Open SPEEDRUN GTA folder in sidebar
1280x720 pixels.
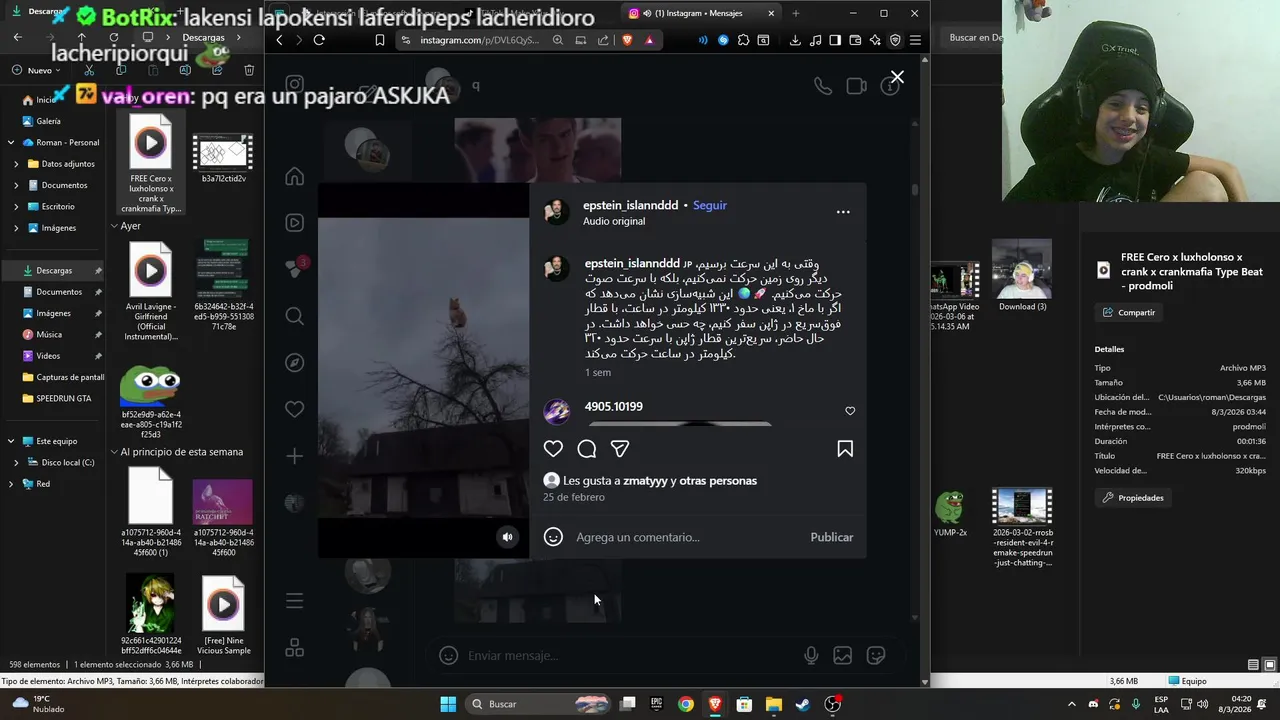pos(63,398)
